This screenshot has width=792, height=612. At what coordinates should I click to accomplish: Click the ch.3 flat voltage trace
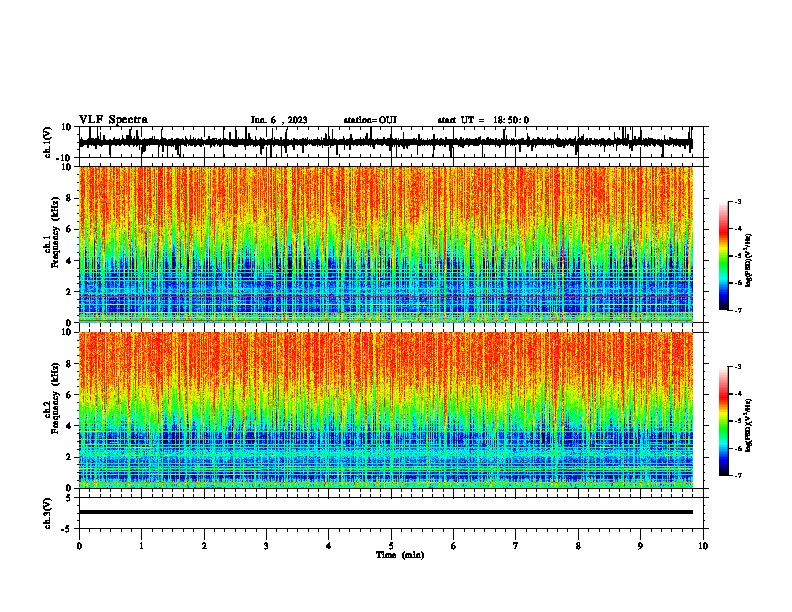[386, 512]
